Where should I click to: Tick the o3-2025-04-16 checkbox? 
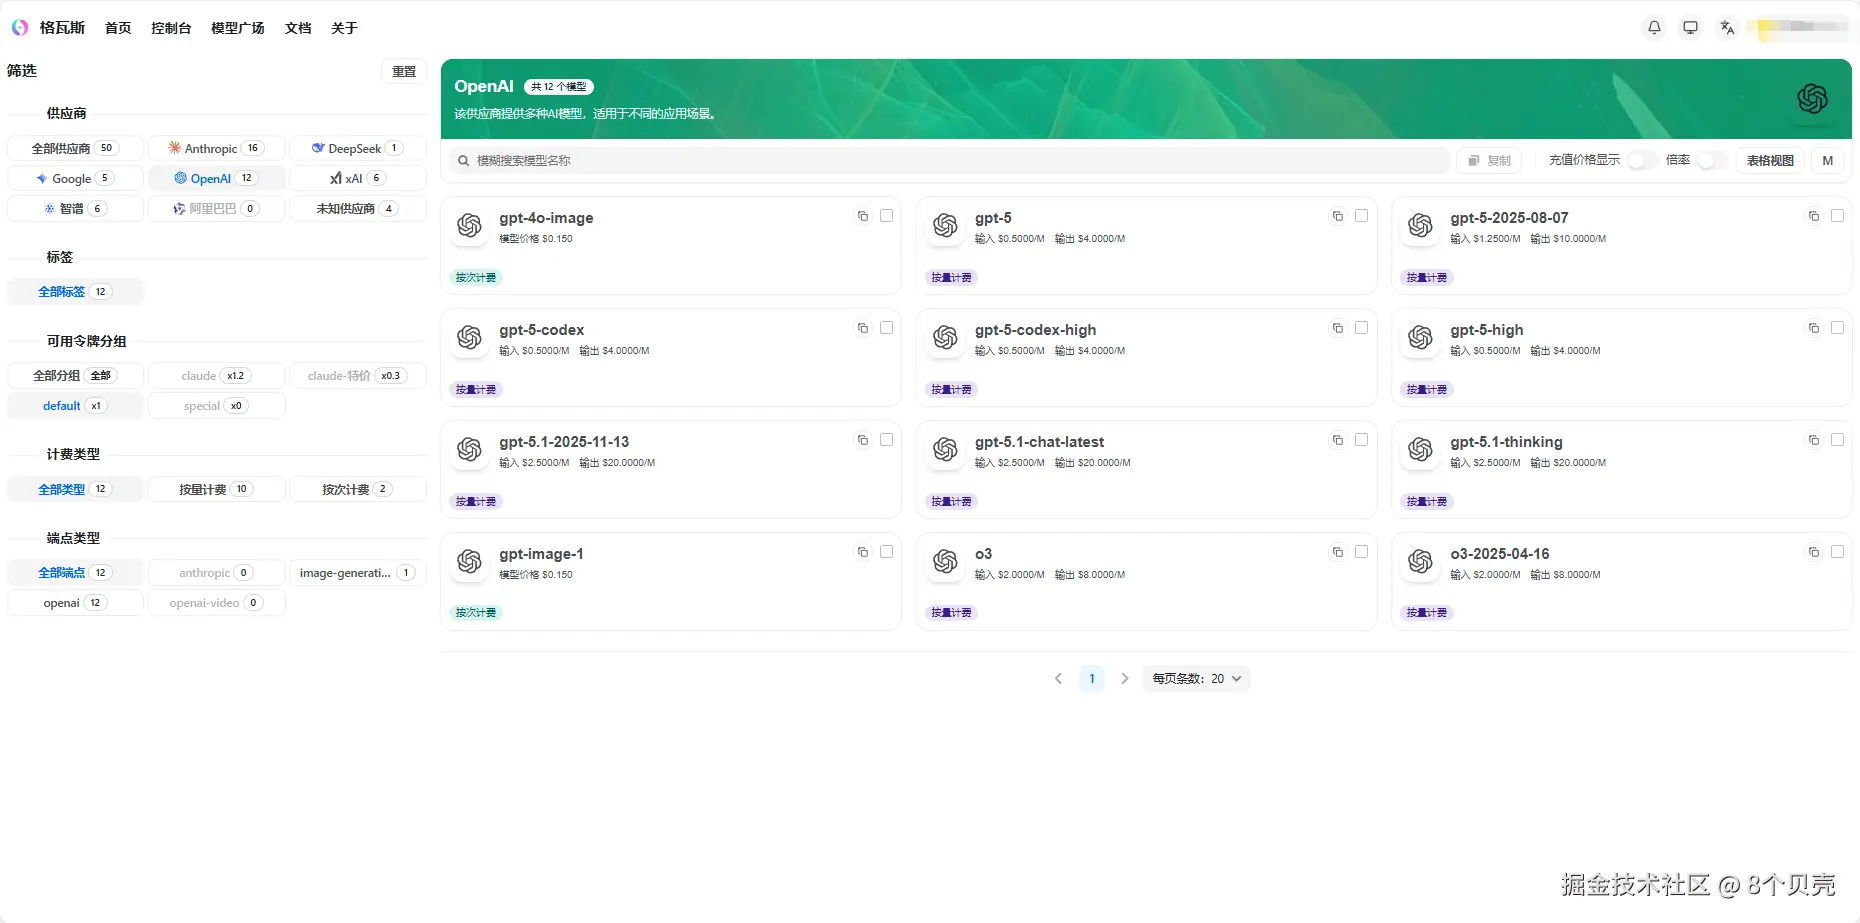pos(1837,552)
